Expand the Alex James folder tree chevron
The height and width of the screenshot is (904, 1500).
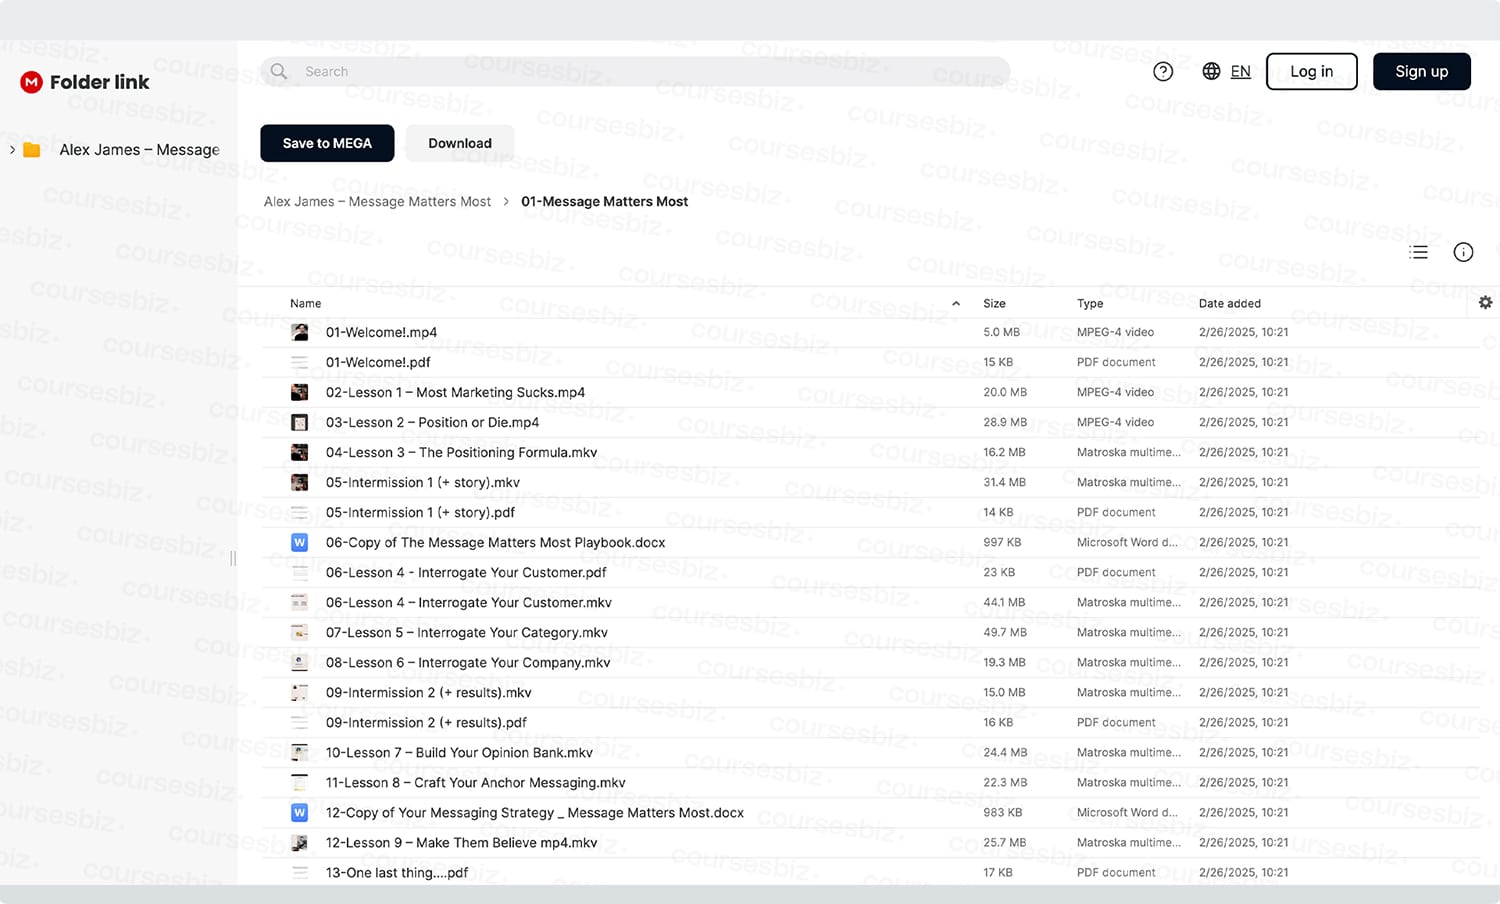click(x=12, y=150)
